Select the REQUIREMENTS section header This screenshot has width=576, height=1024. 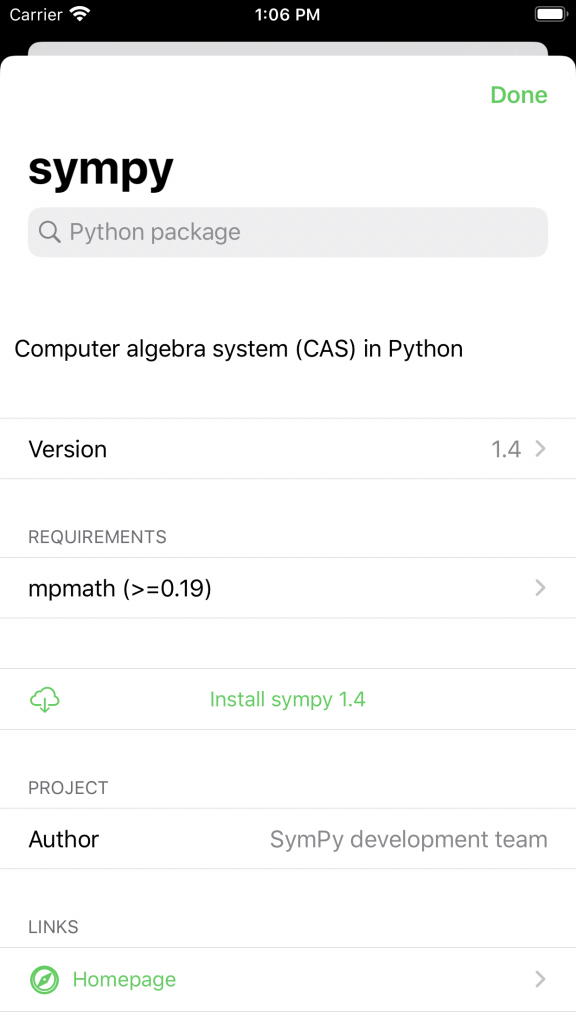pos(97,537)
